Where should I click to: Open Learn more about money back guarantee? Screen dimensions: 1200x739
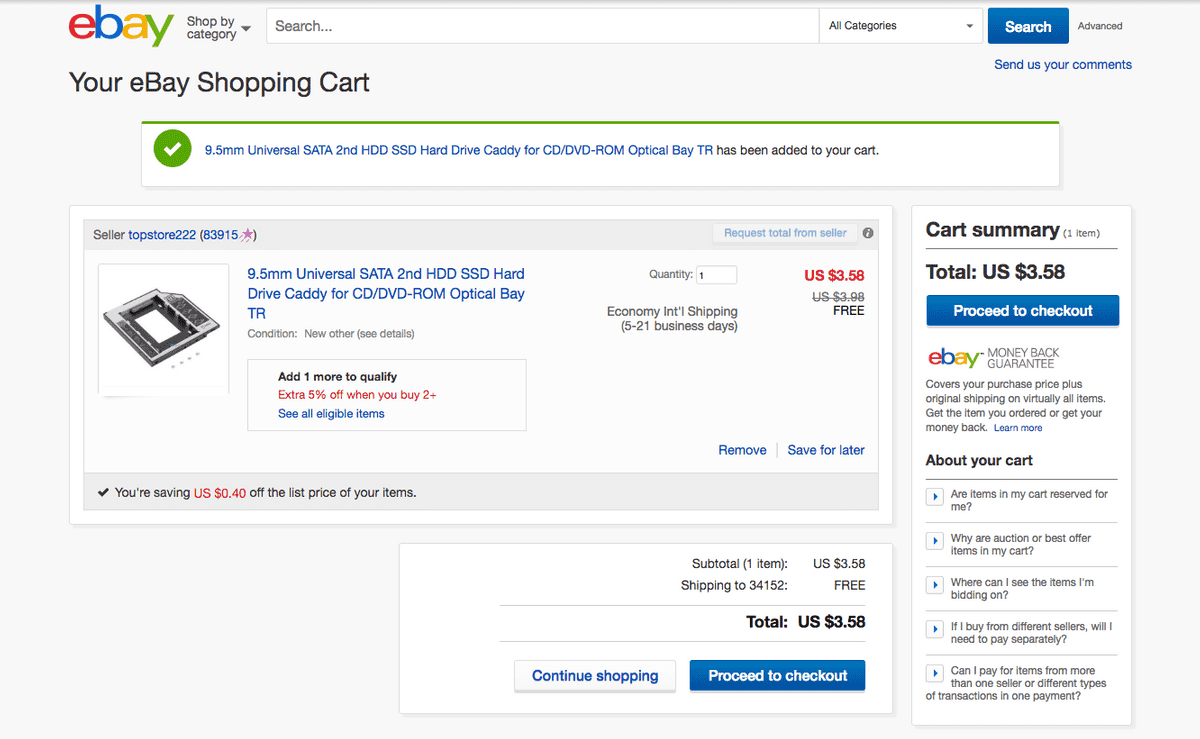(1018, 428)
